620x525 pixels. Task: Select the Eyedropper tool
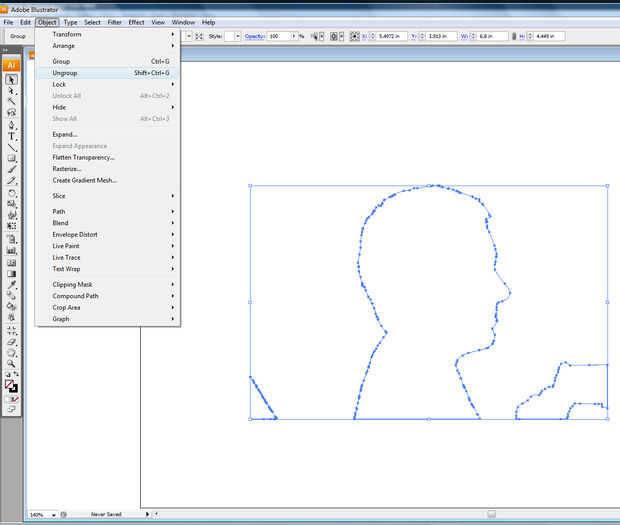pyautogui.click(x=12, y=284)
